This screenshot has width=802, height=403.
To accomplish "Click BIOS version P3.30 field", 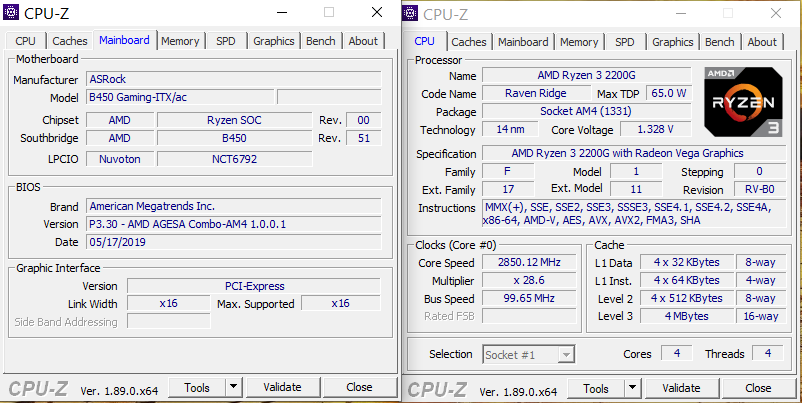I will (x=234, y=224).
